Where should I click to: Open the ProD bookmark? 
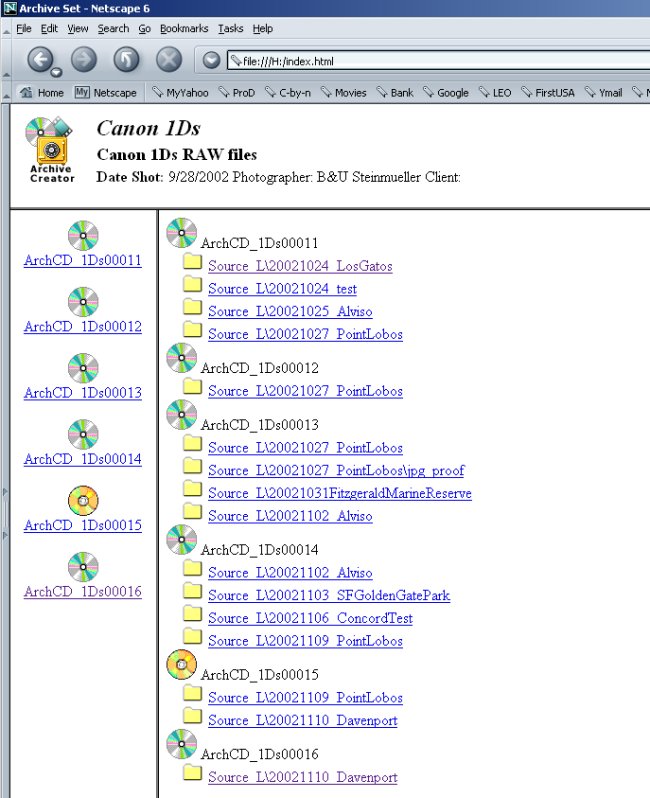pos(237,93)
